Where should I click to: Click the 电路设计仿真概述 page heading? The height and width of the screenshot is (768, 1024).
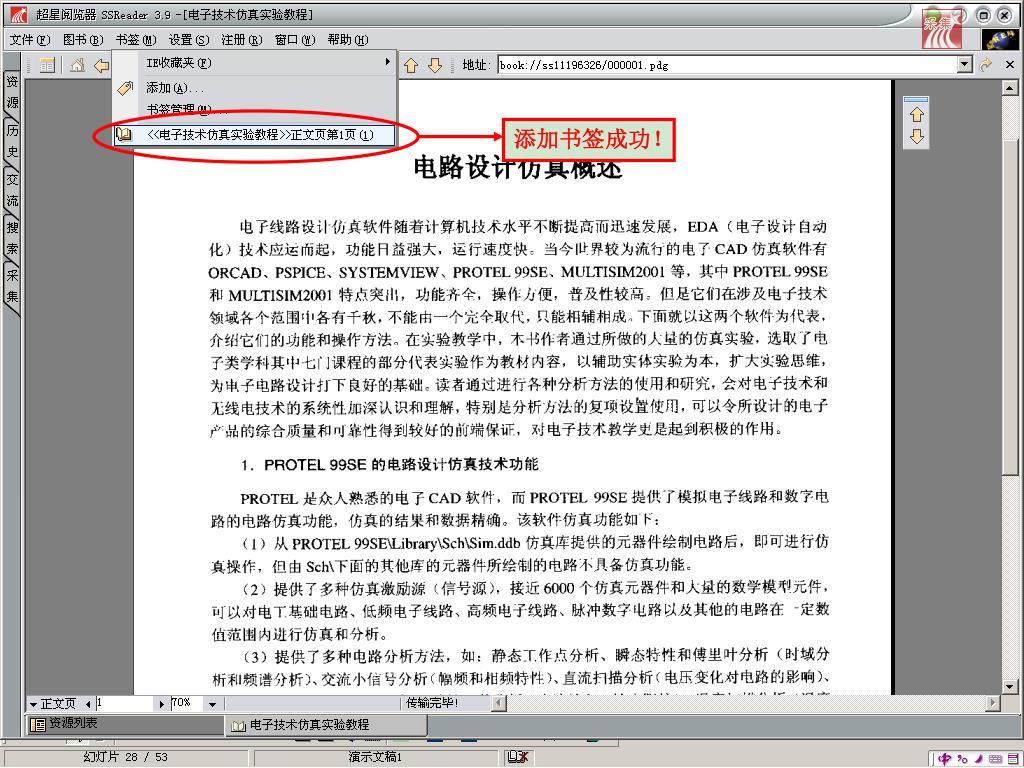[517, 168]
